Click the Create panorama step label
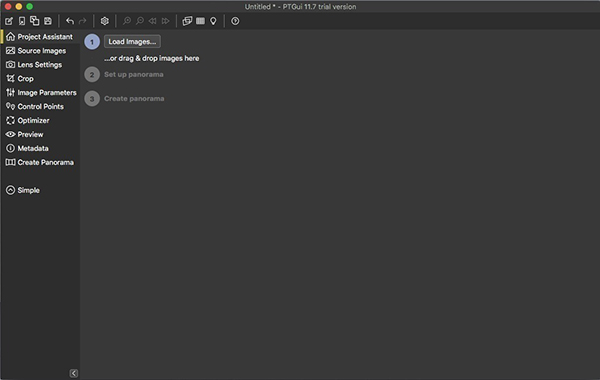 (134, 99)
